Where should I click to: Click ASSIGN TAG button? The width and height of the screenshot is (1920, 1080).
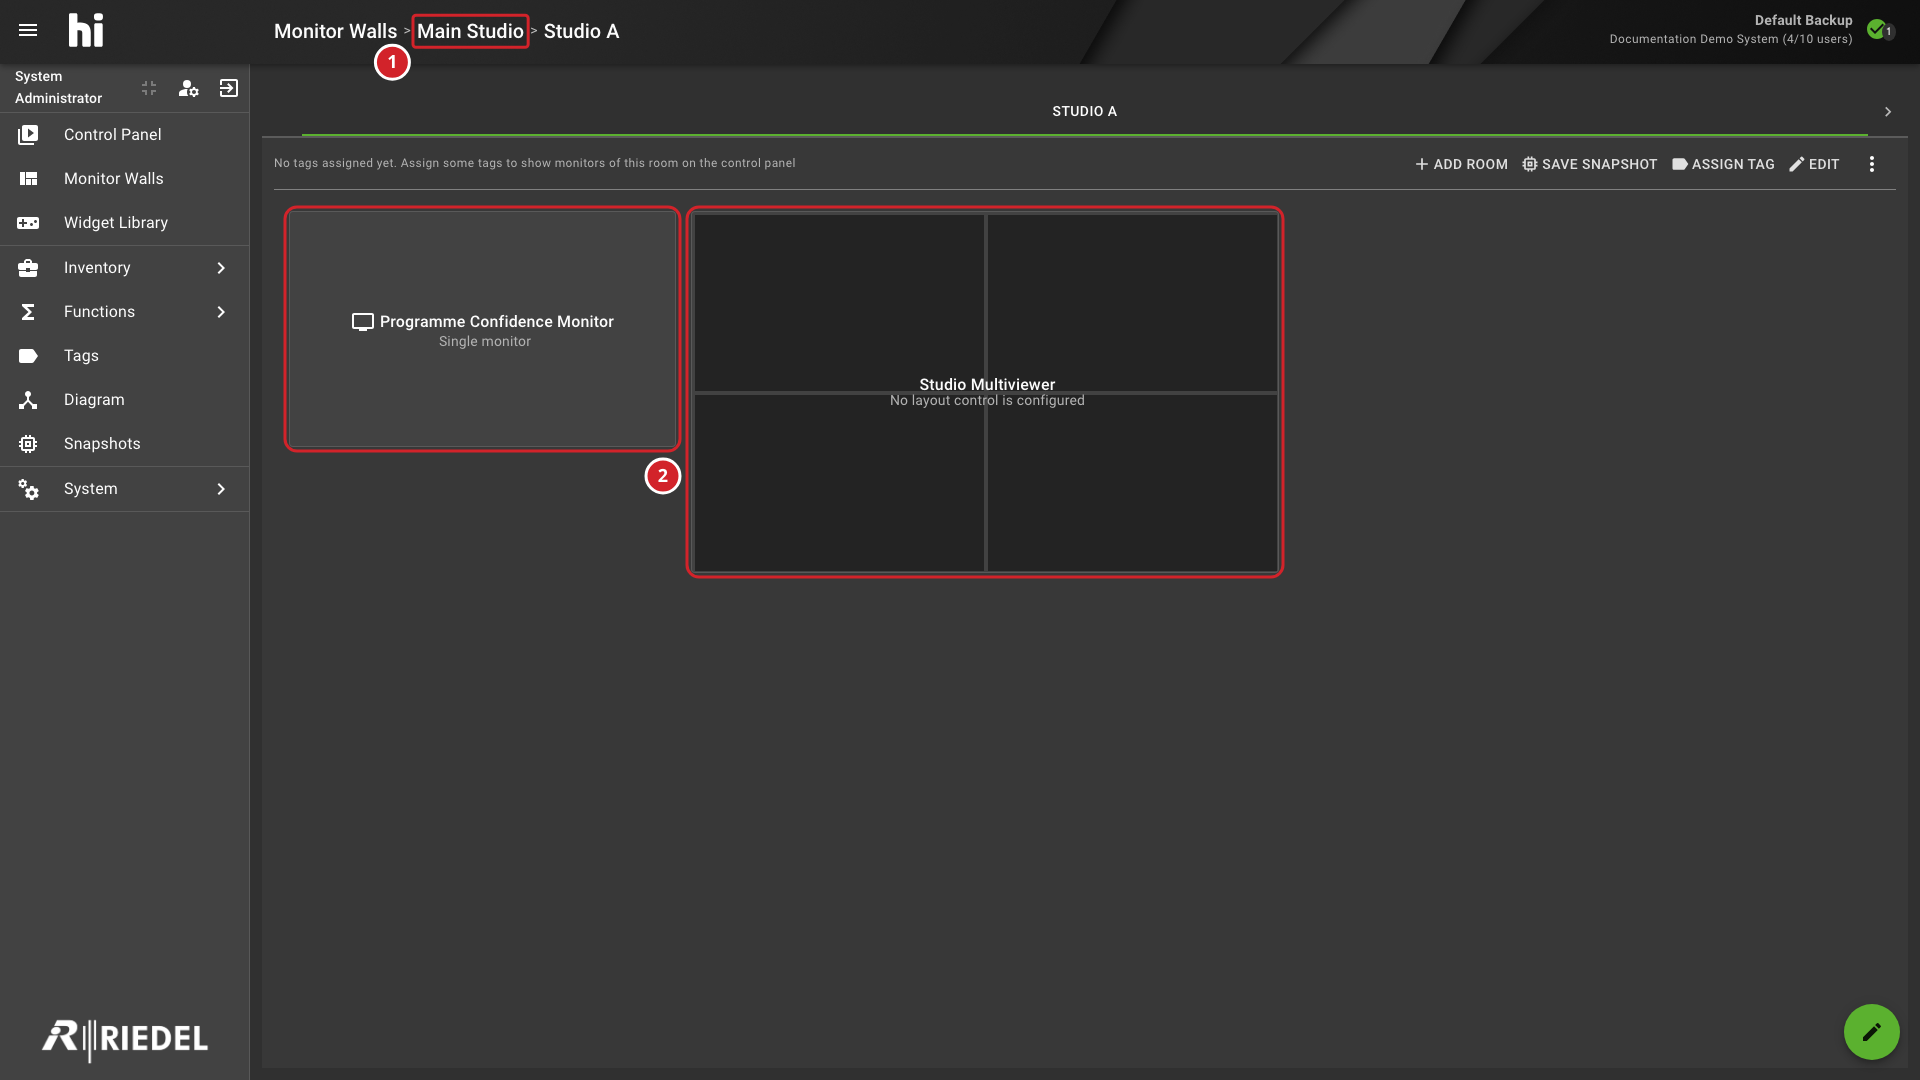[1723, 164]
